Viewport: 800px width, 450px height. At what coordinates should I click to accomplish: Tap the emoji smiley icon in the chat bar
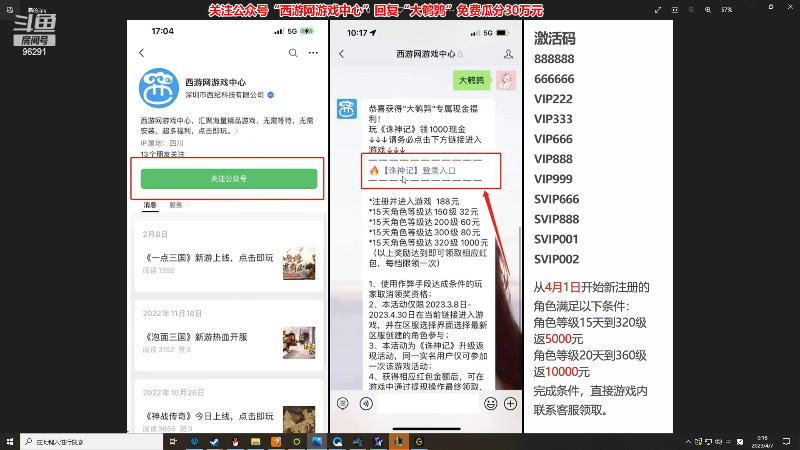click(490, 404)
